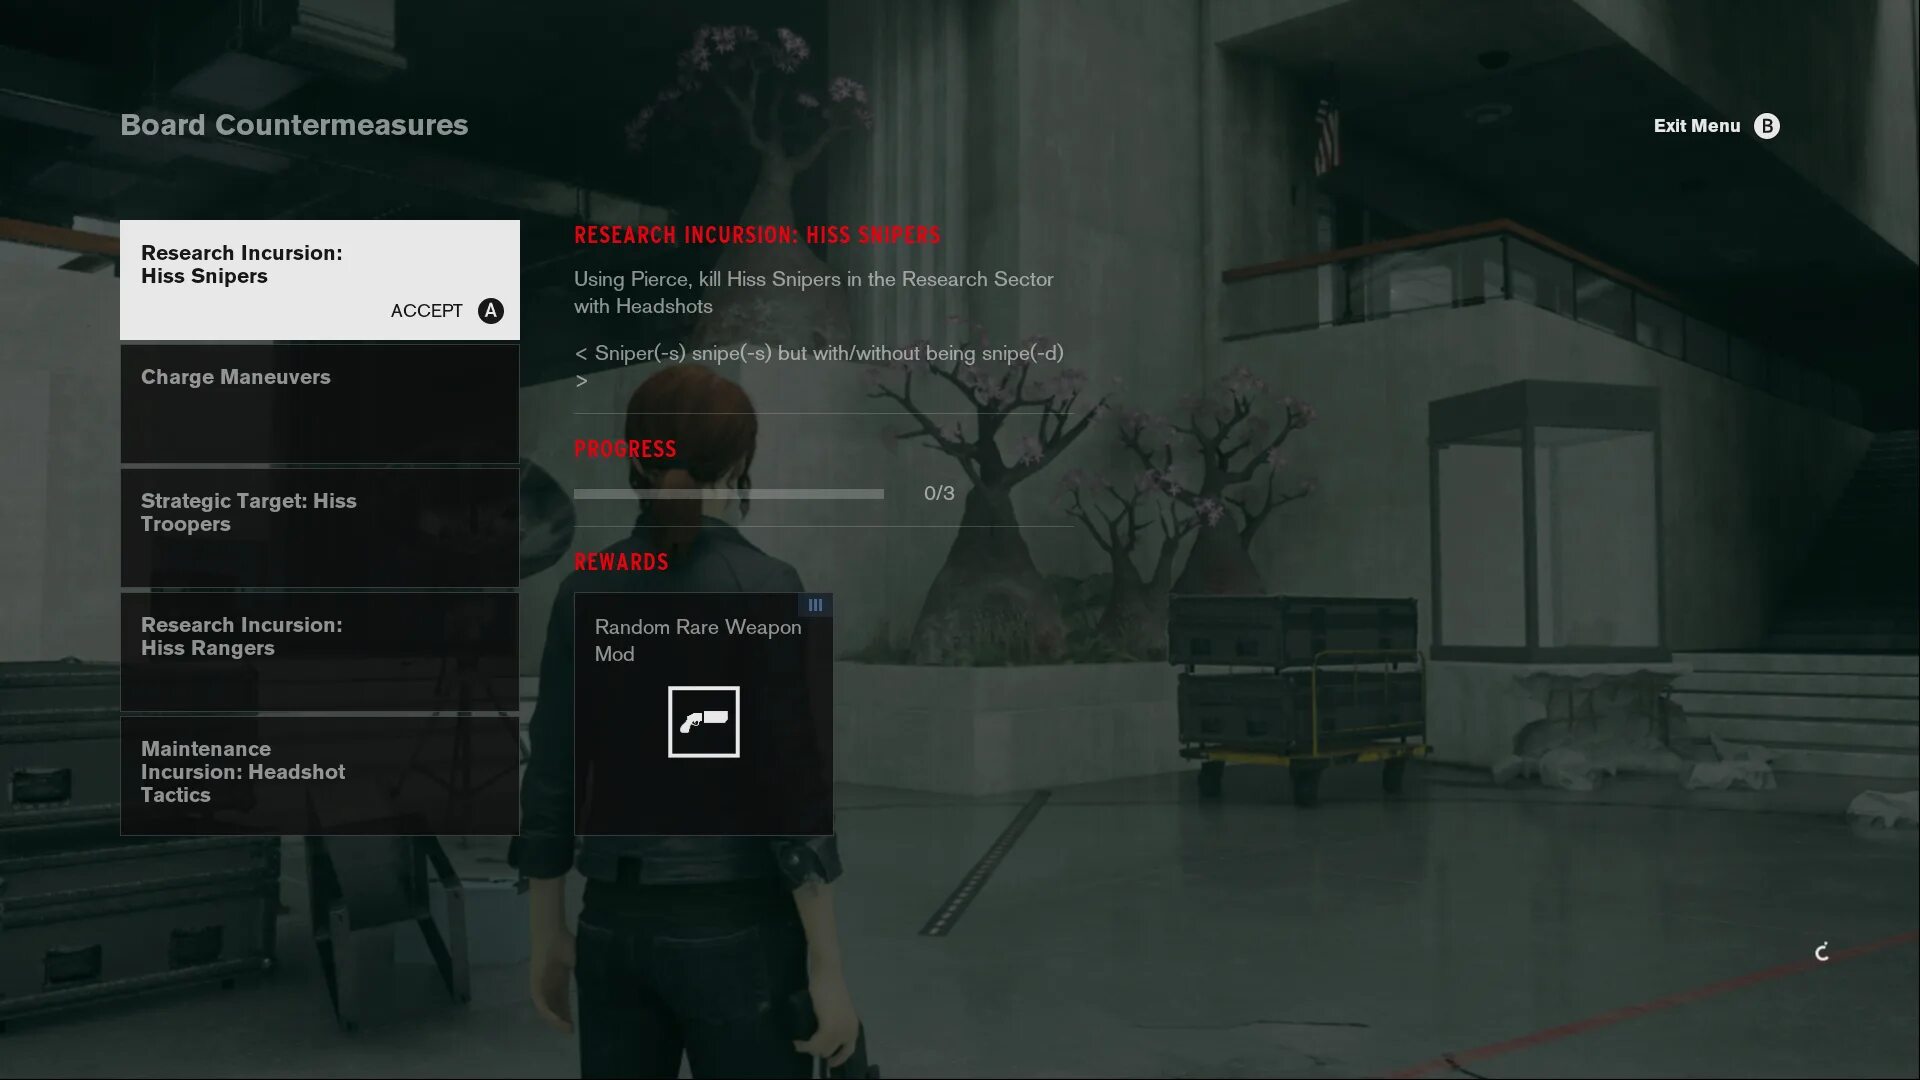This screenshot has height=1080, width=1920.
Task: Click the rarity tier indicator icon
Action: tap(815, 605)
